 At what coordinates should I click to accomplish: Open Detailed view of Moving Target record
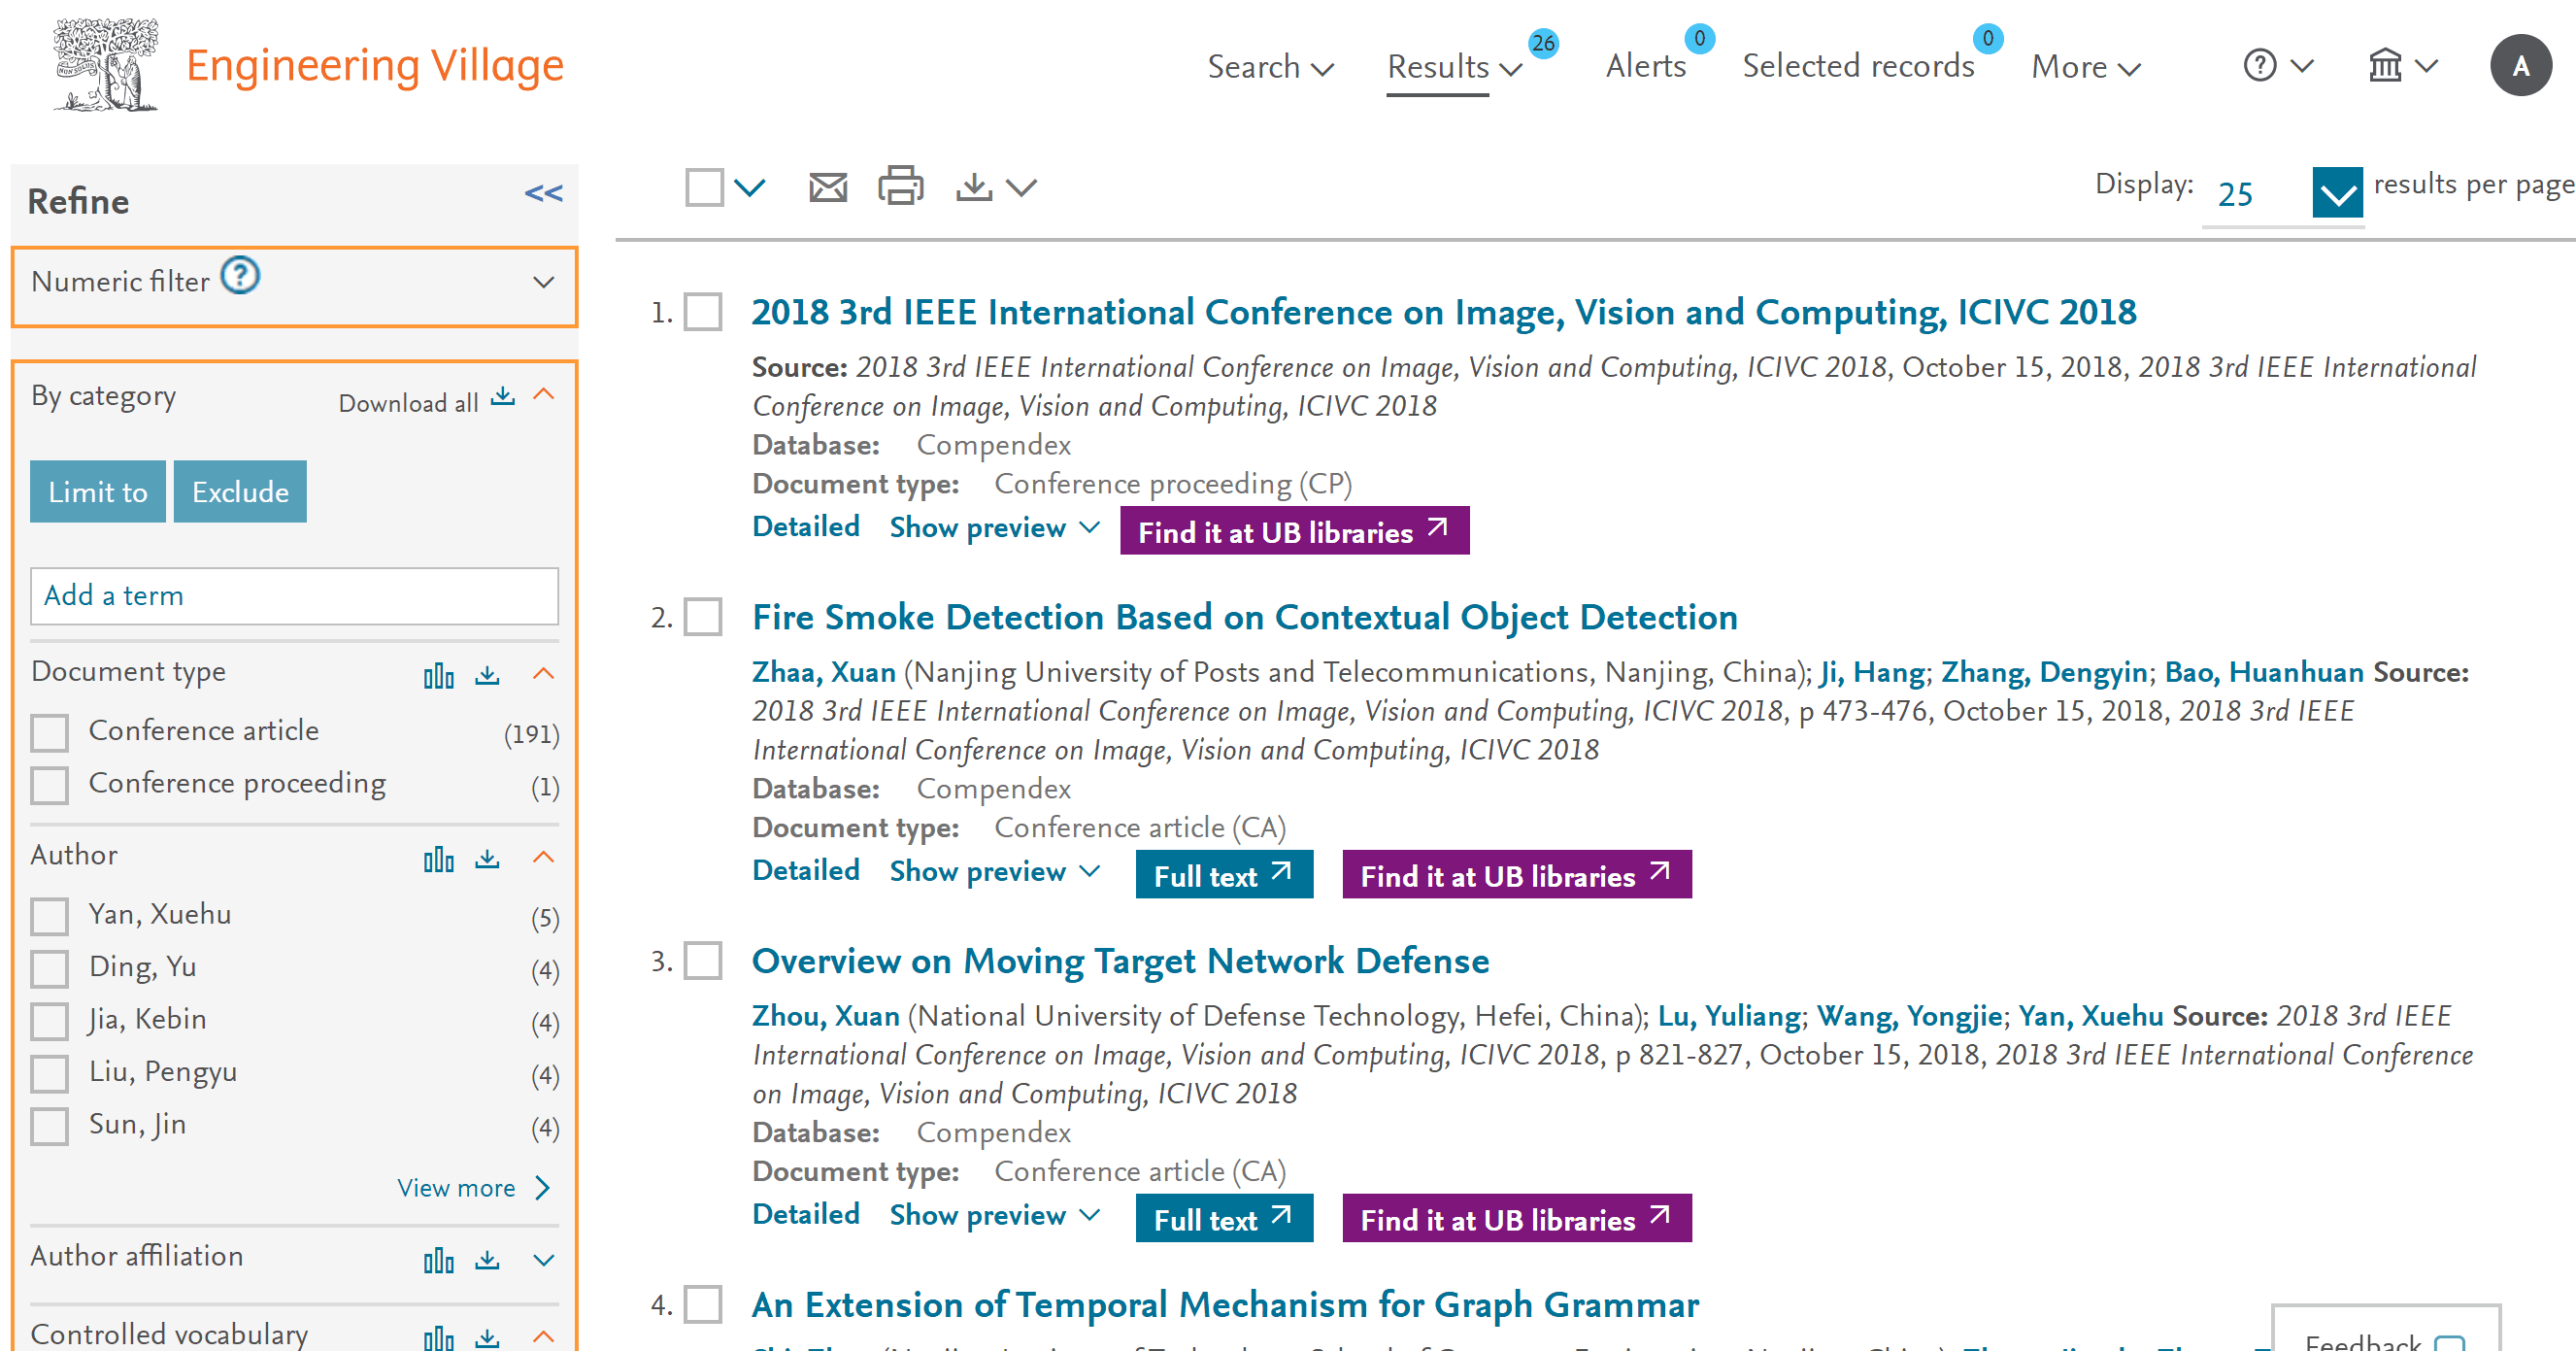pos(805,1214)
